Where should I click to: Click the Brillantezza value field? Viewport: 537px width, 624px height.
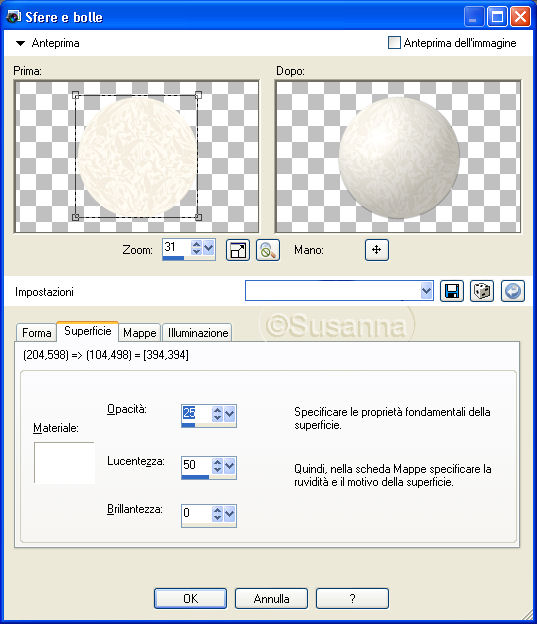click(196, 513)
